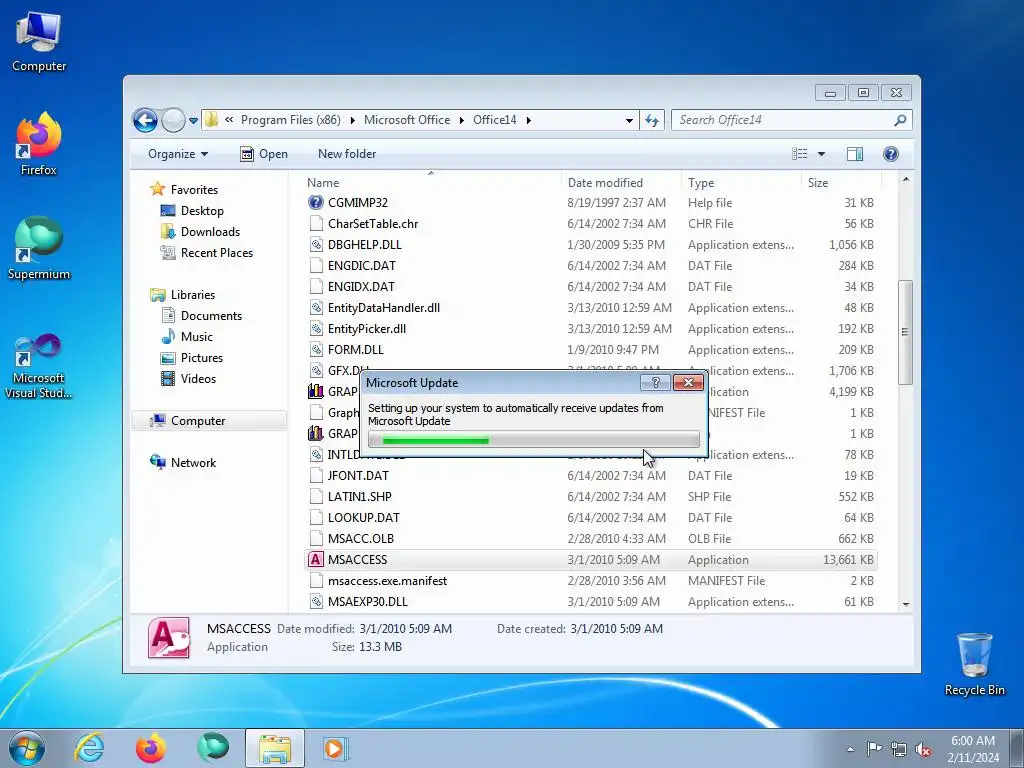Screen dimensions: 1024x768
Task: Expand the address bar history dropdown
Action: point(629,120)
